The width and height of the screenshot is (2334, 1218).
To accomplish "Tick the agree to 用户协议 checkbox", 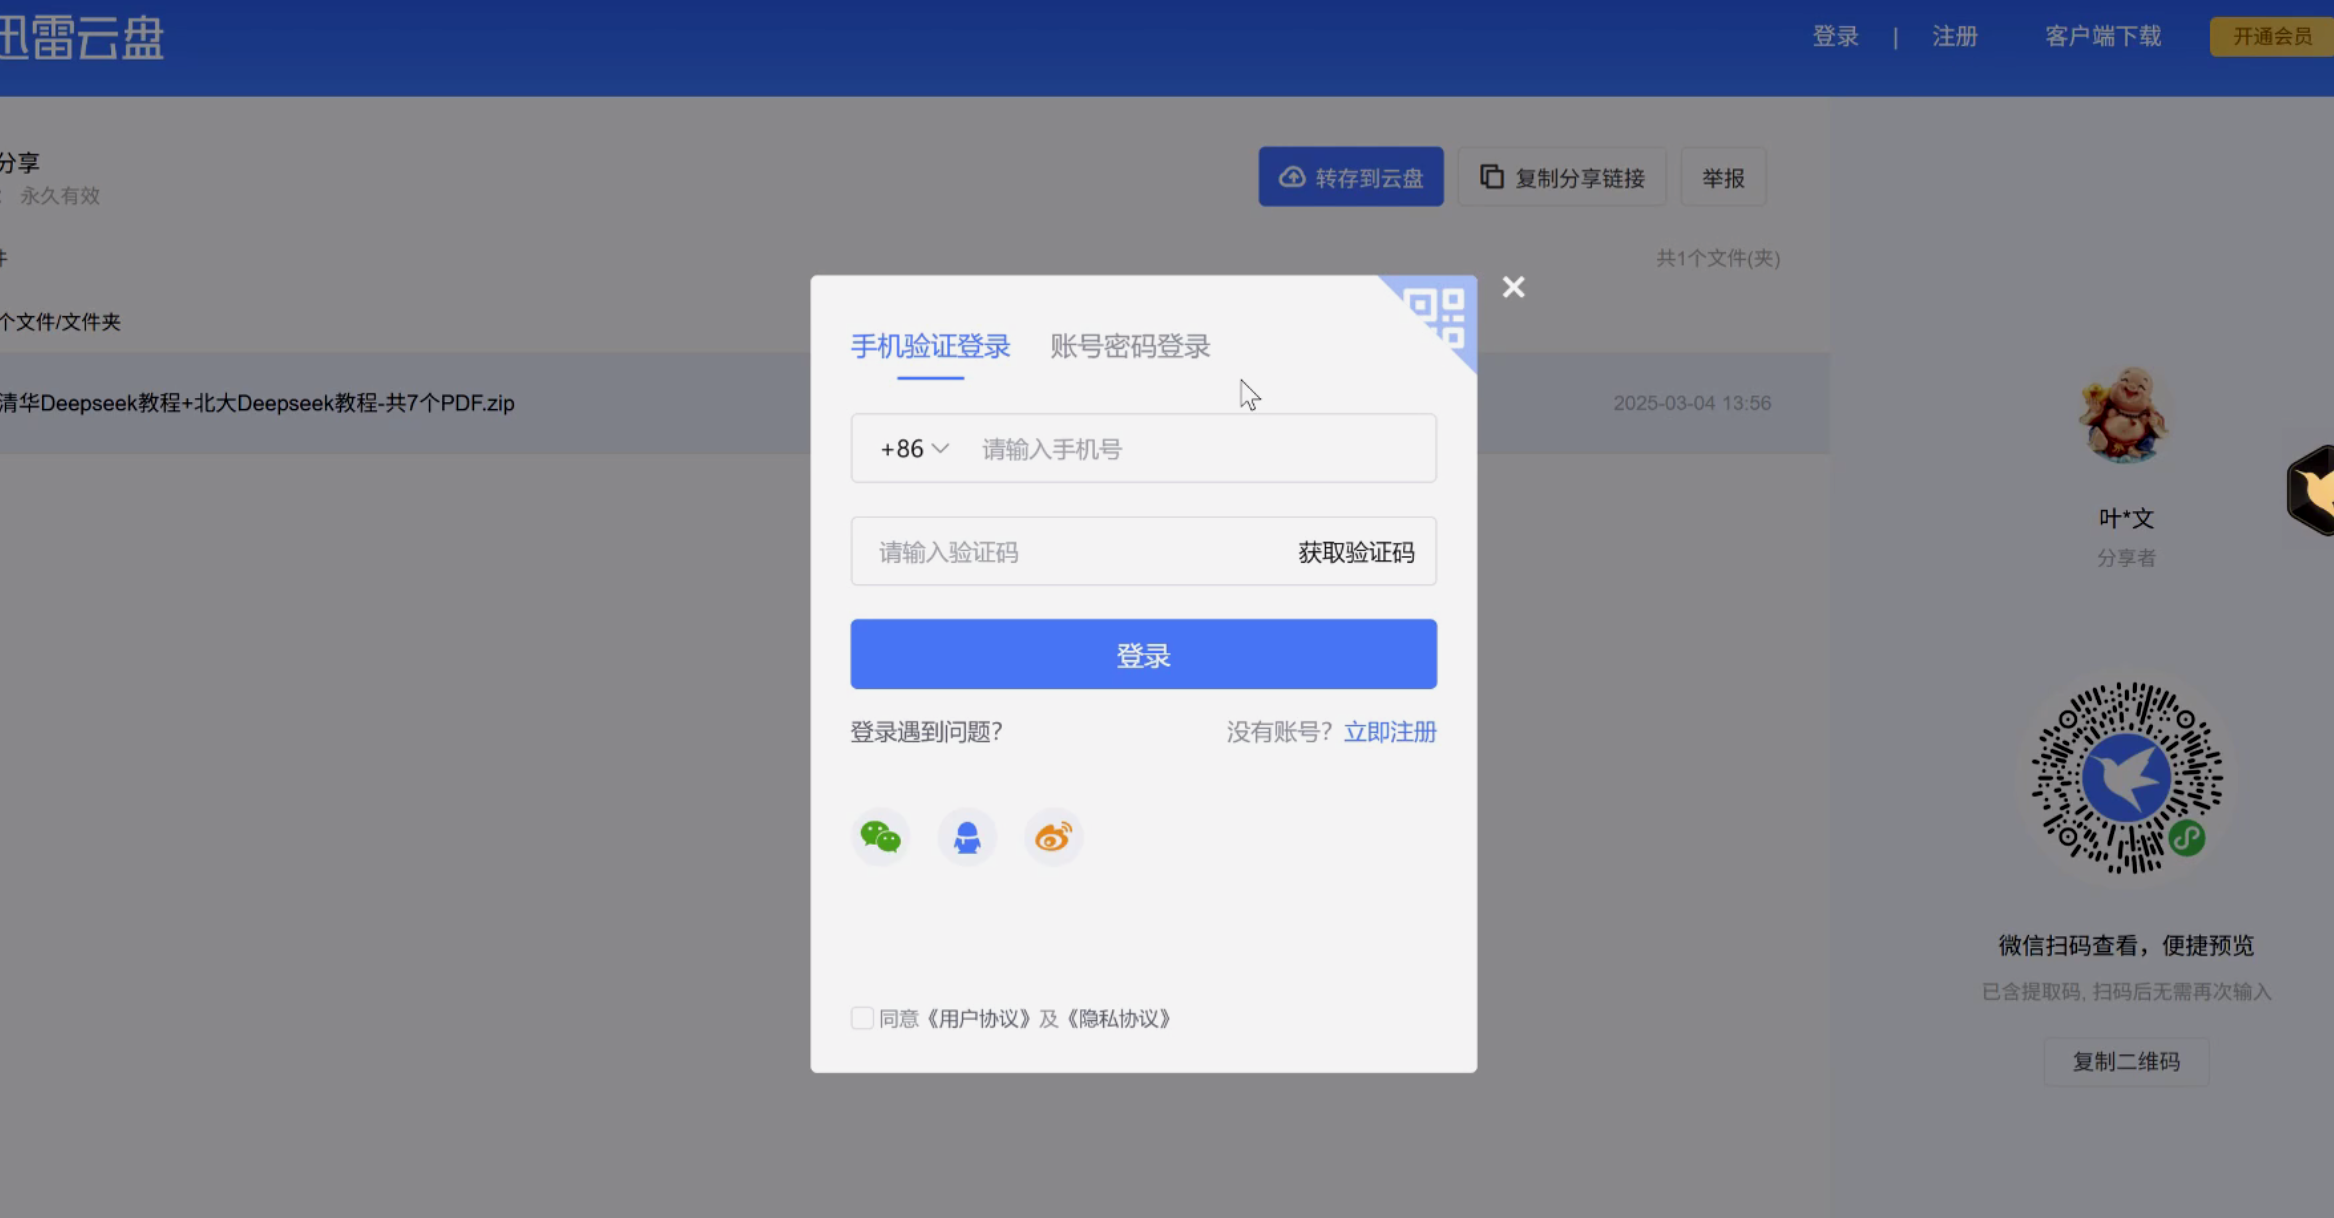I will point(862,1018).
